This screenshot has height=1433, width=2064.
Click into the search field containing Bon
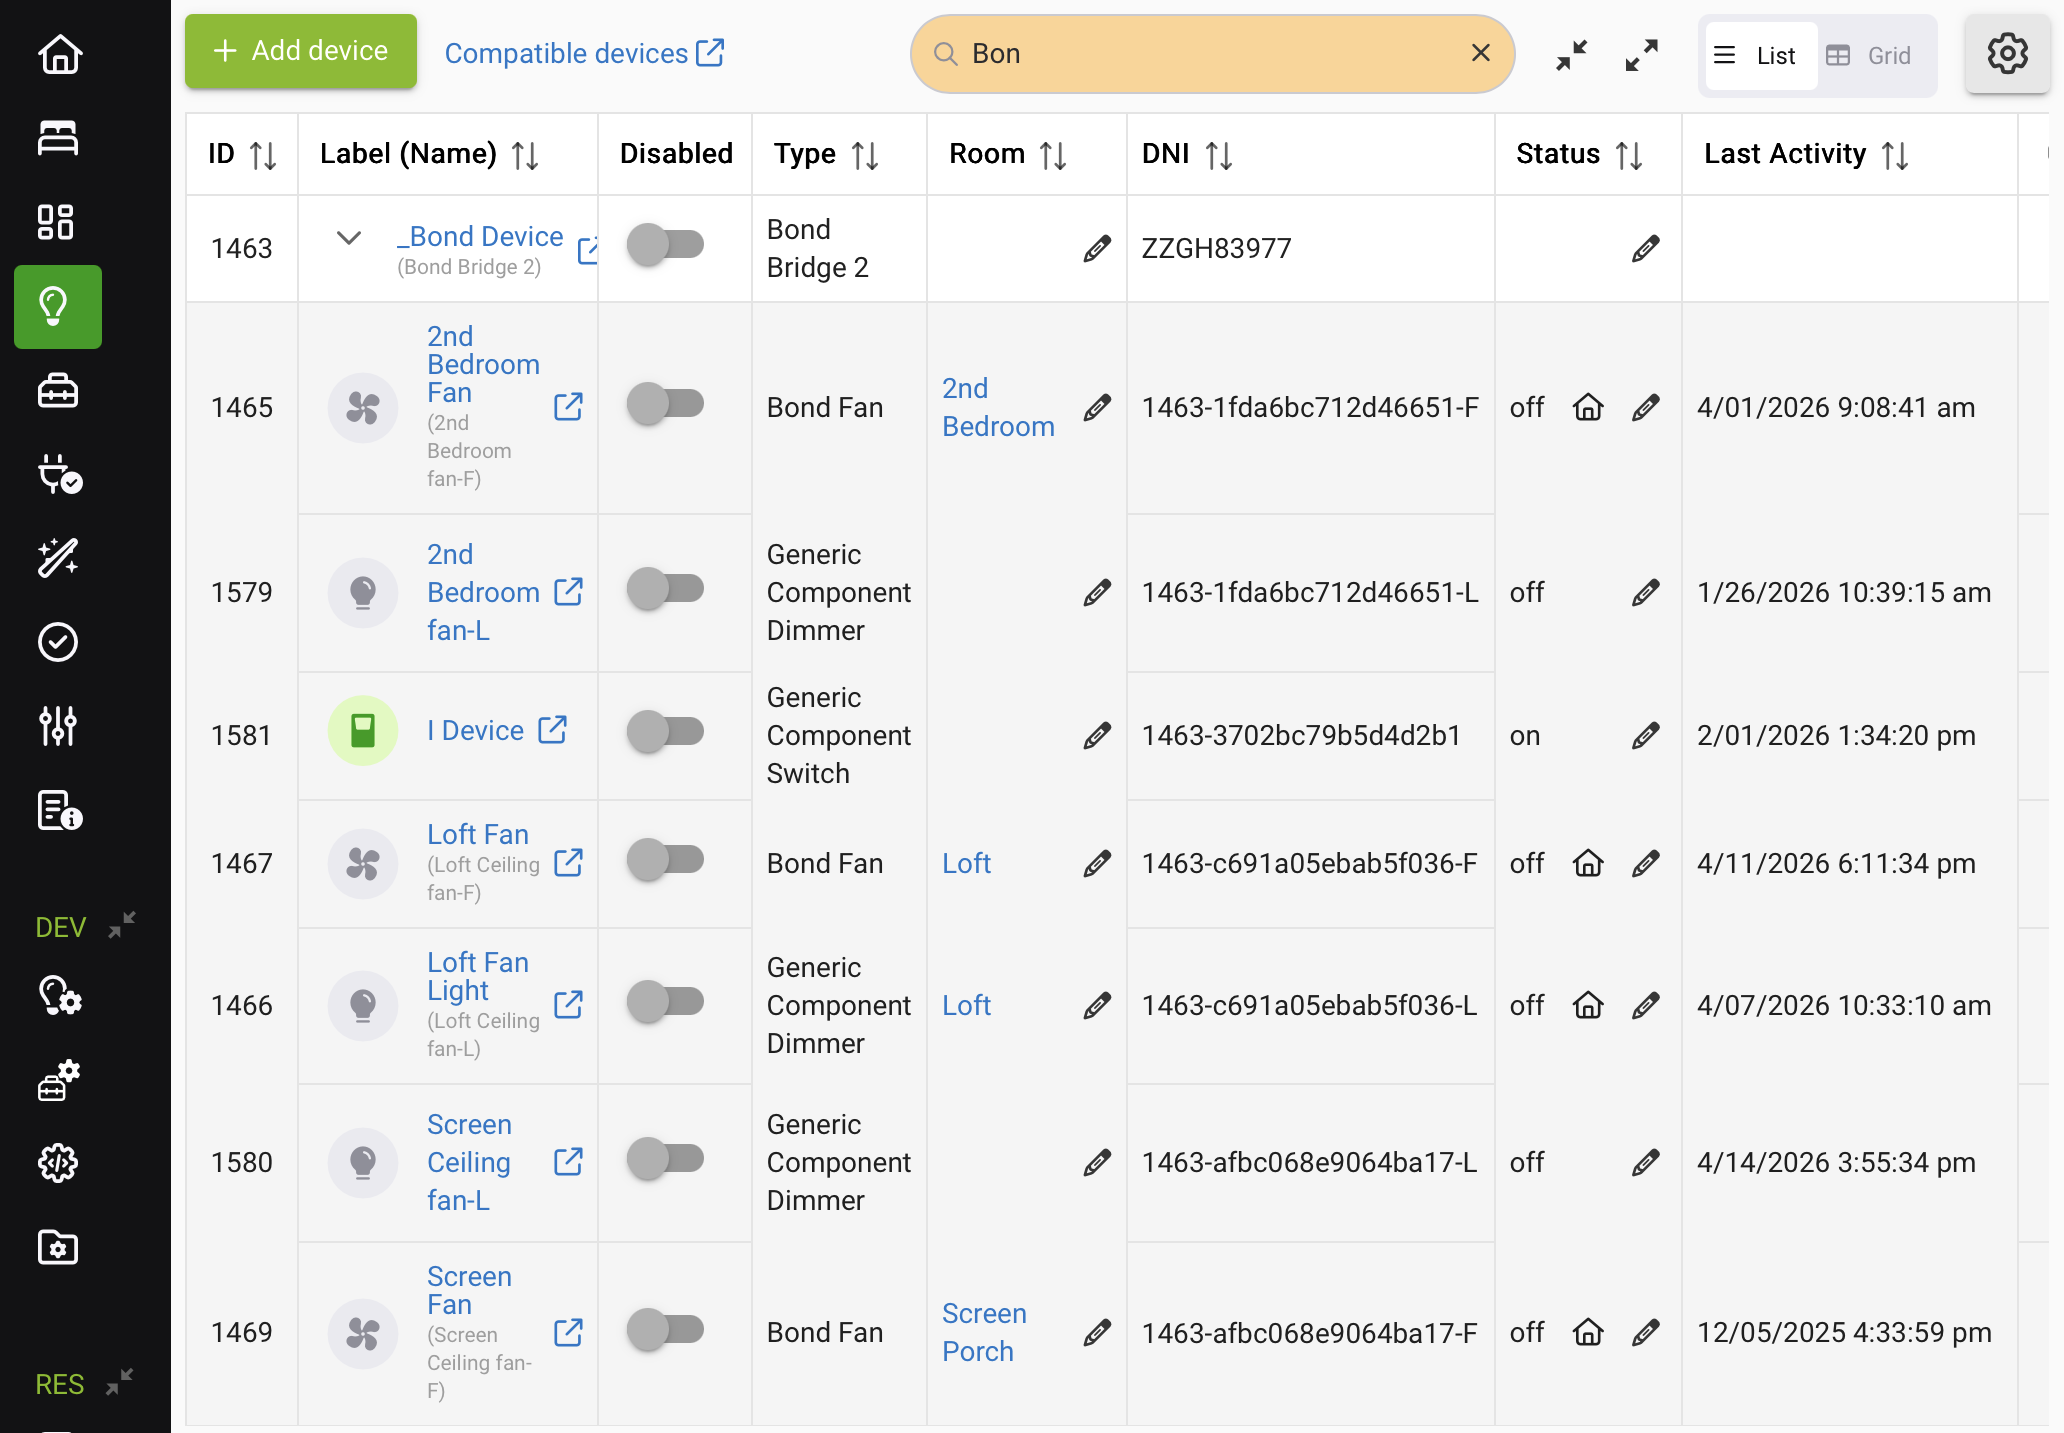pos(1200,54)
